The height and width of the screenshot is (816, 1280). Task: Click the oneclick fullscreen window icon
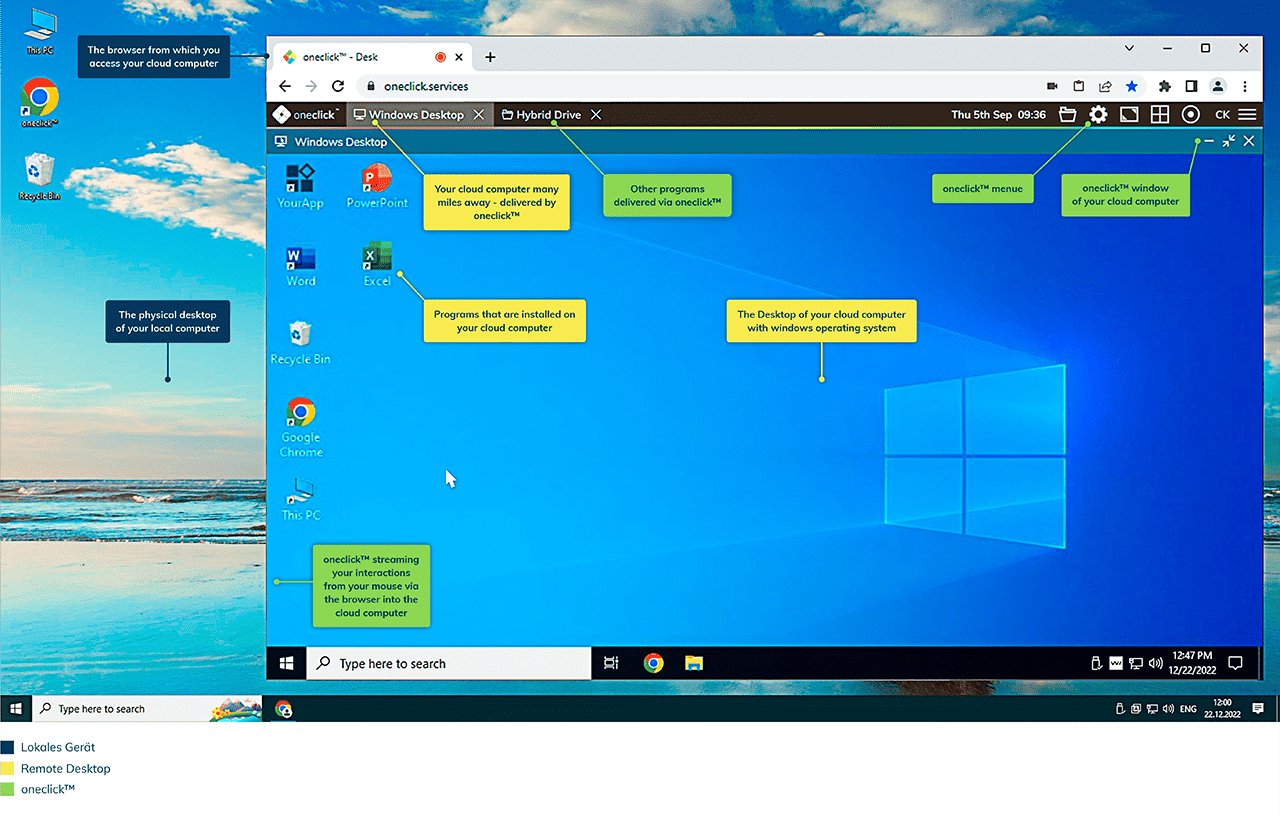[x=1129, y=115]
